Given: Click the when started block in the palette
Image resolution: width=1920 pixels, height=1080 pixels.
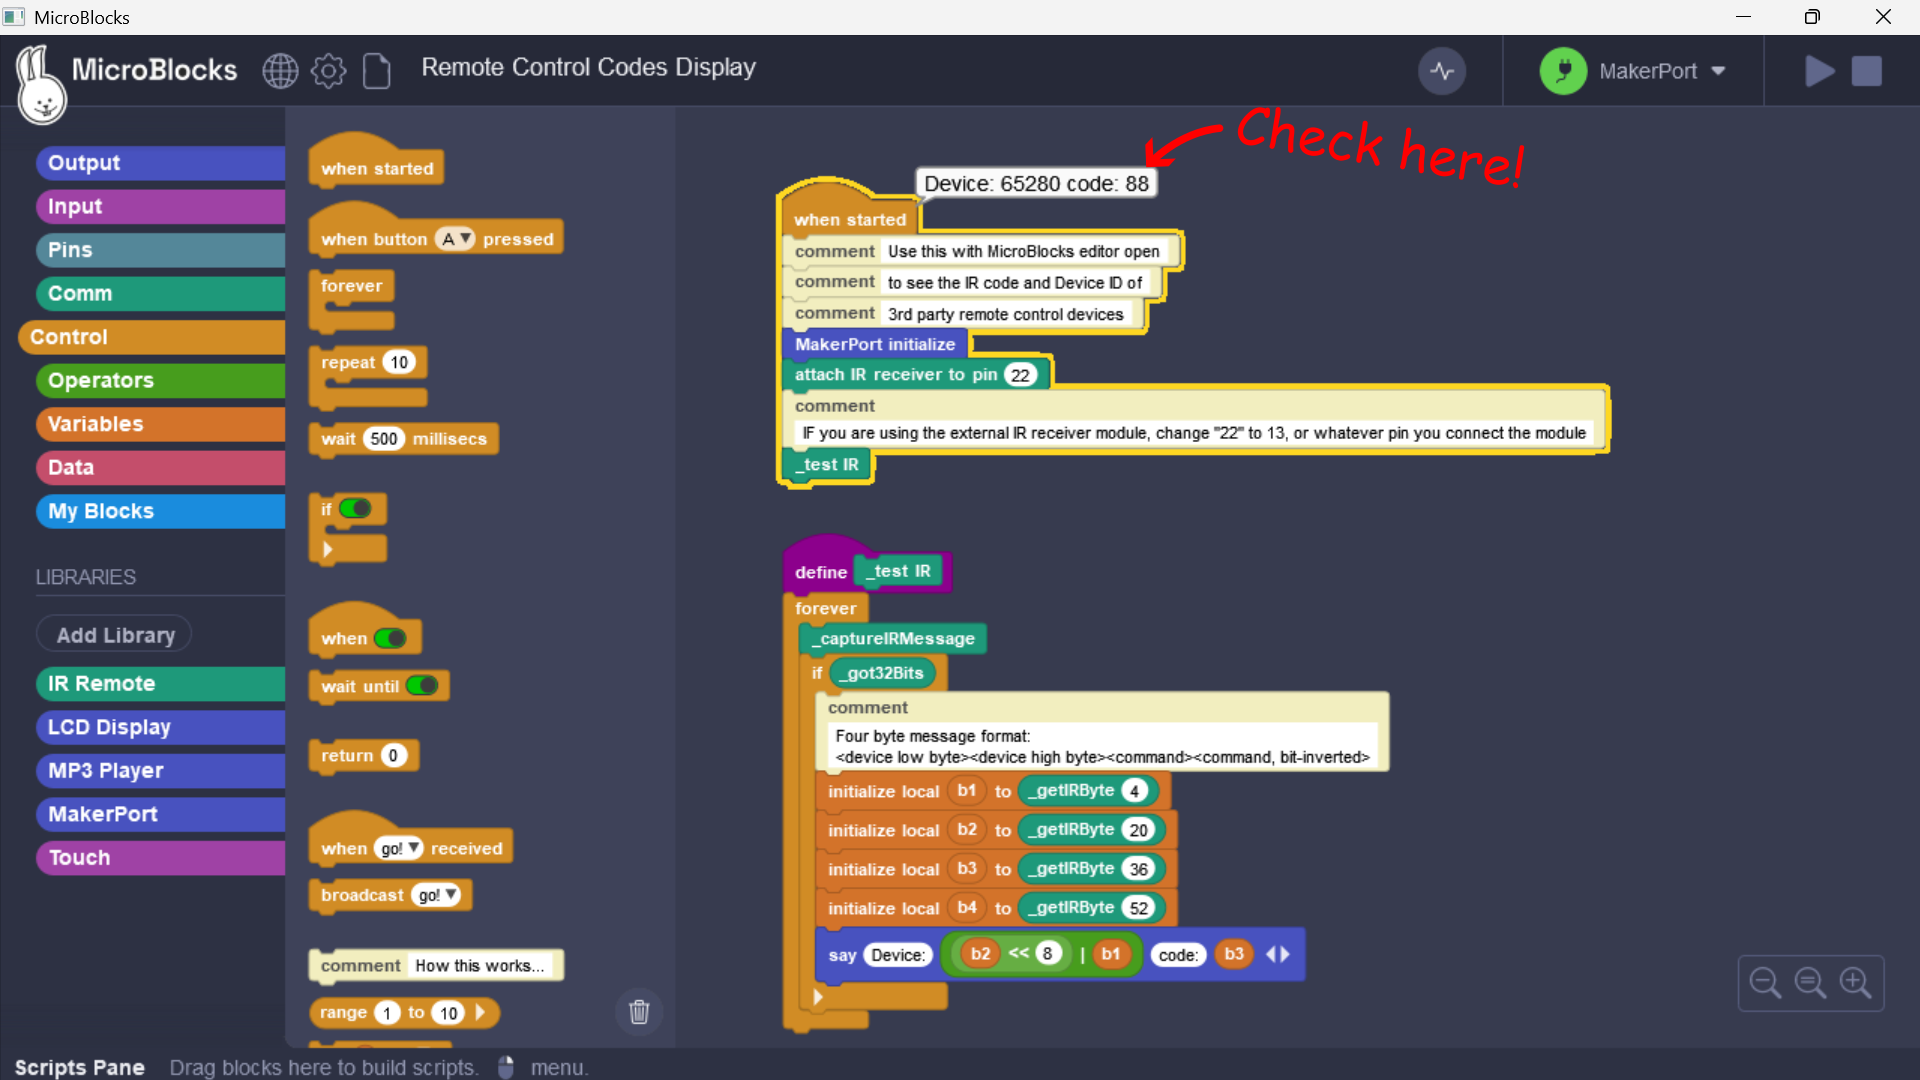Looking at the screenshot, I should pos(376,162).
